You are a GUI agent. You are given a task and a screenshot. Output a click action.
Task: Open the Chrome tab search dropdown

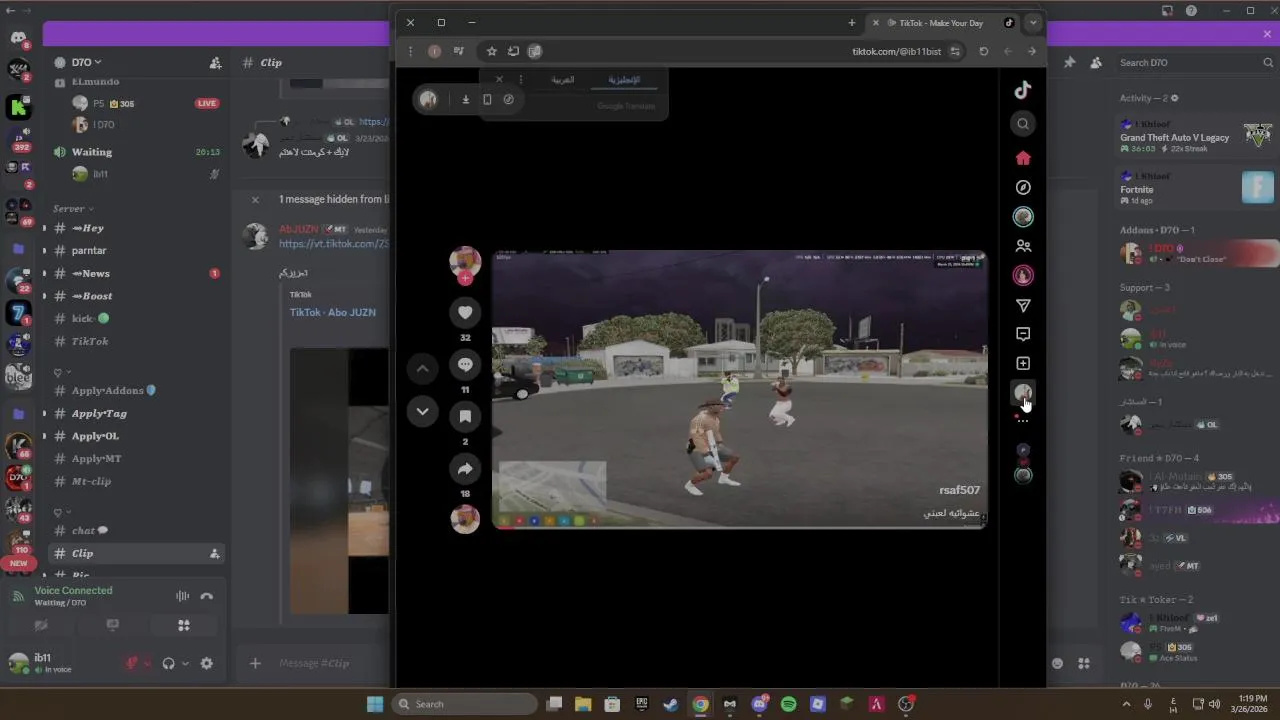tap(1033, 22)
